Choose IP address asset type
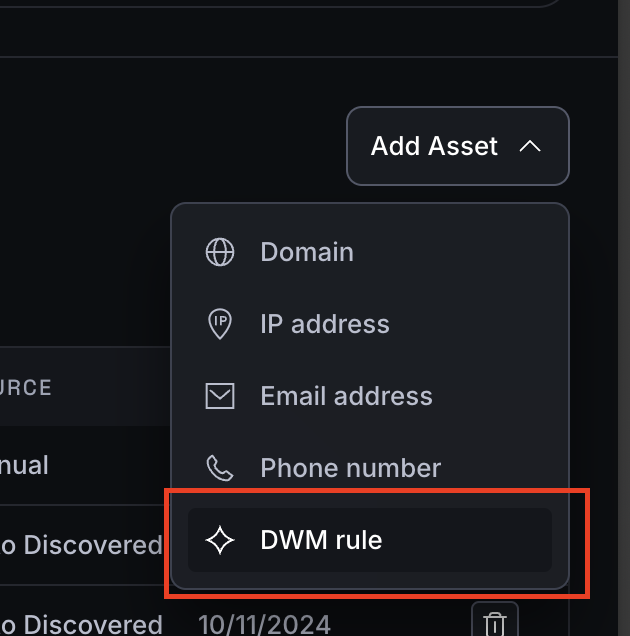The height and width of the screenshot is (636, 630). click(x=370, y=324)
